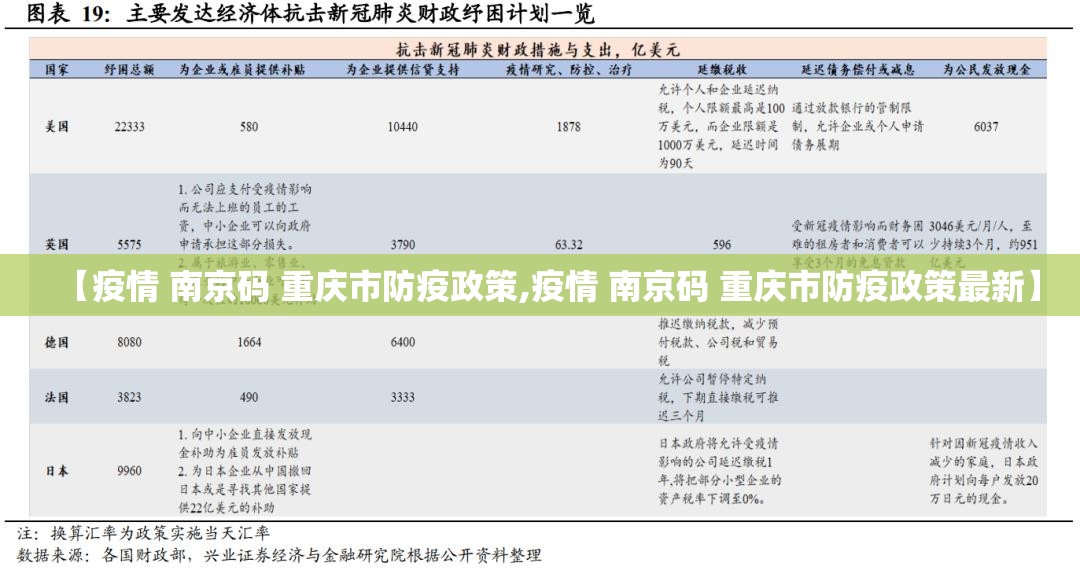
Task: Click the value 9960 for 日本
Action: [129, 471]
